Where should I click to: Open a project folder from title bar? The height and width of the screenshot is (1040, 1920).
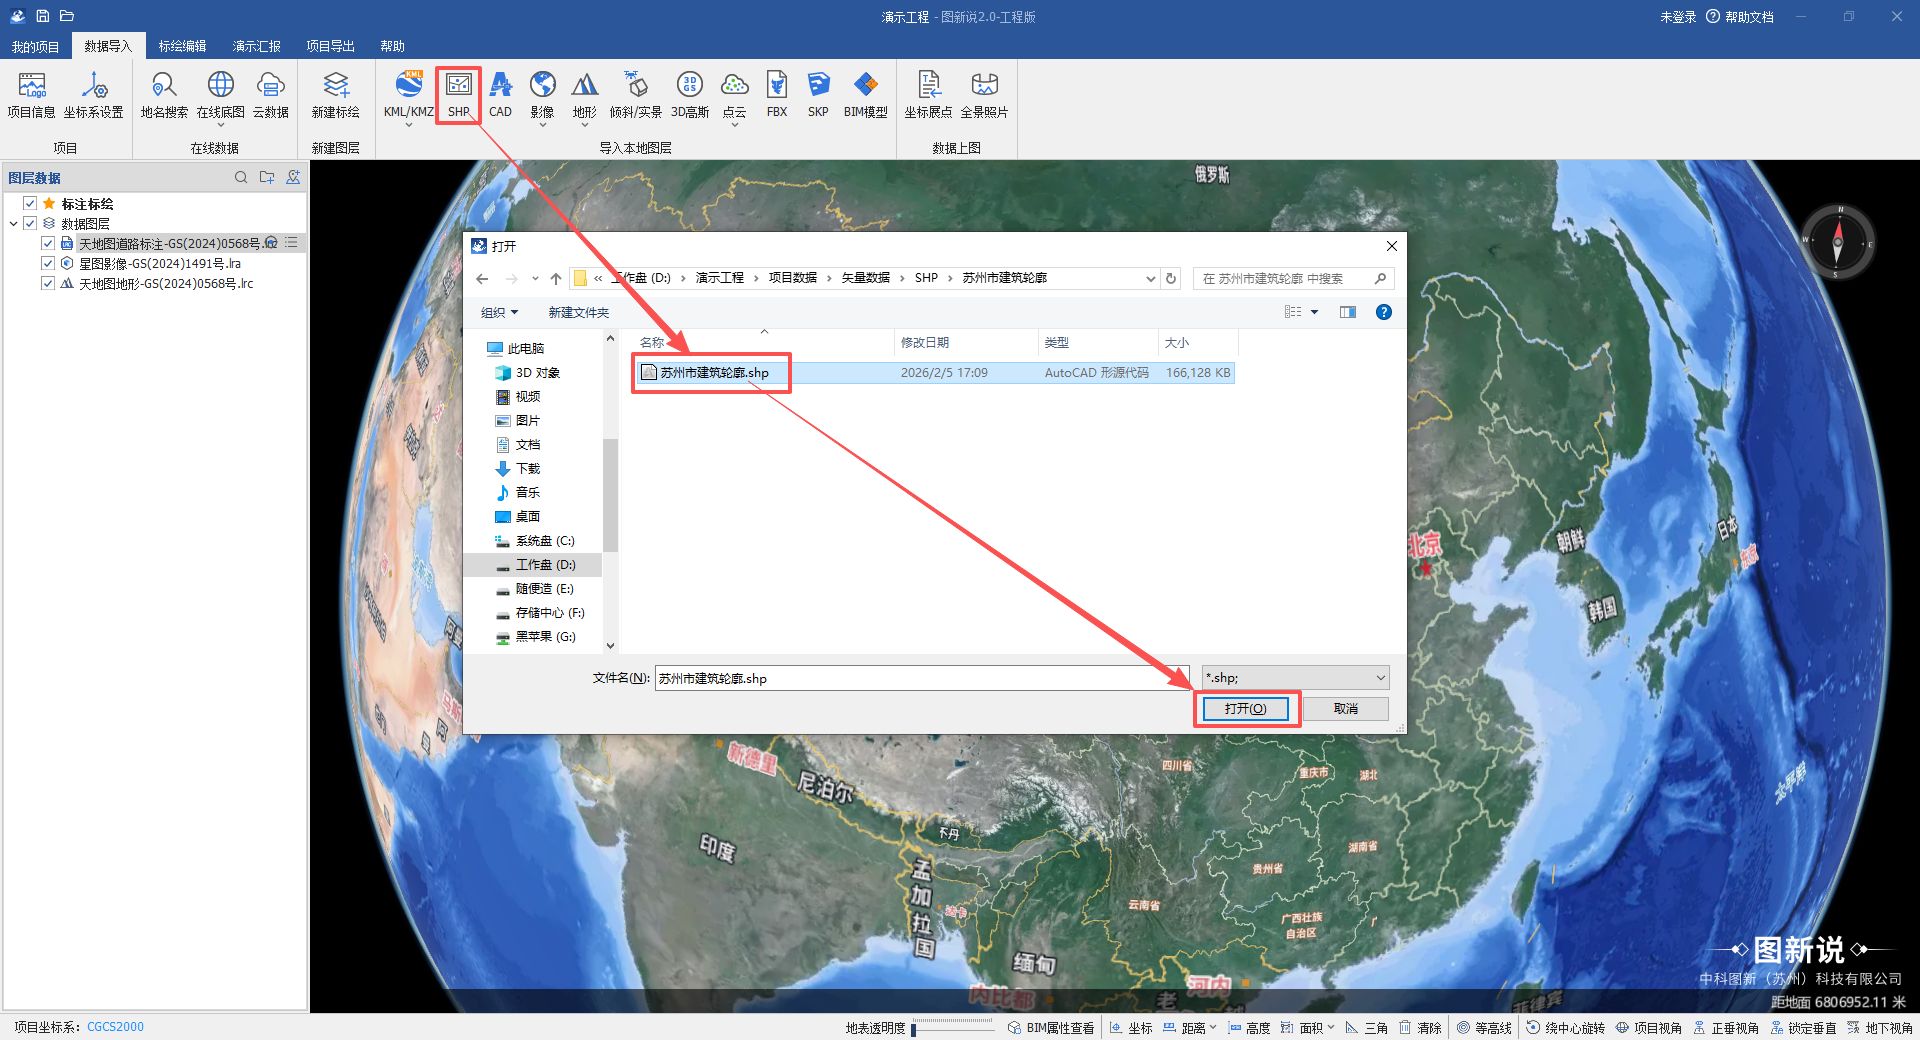click(67, 16)
